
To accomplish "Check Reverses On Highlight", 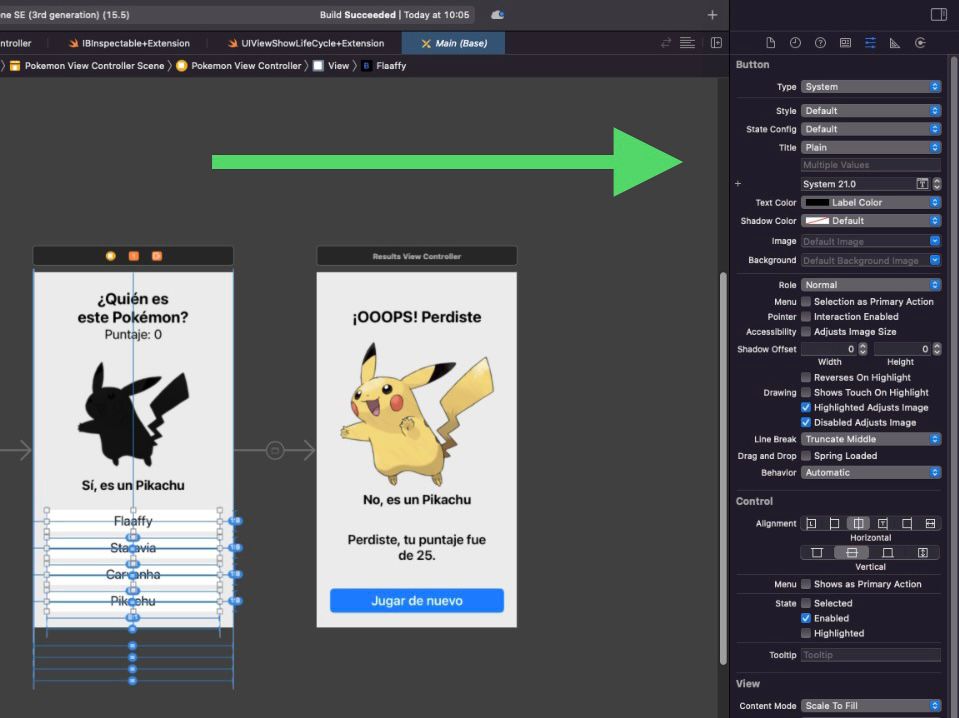I will pyautogui.click(x=806, y=377).
